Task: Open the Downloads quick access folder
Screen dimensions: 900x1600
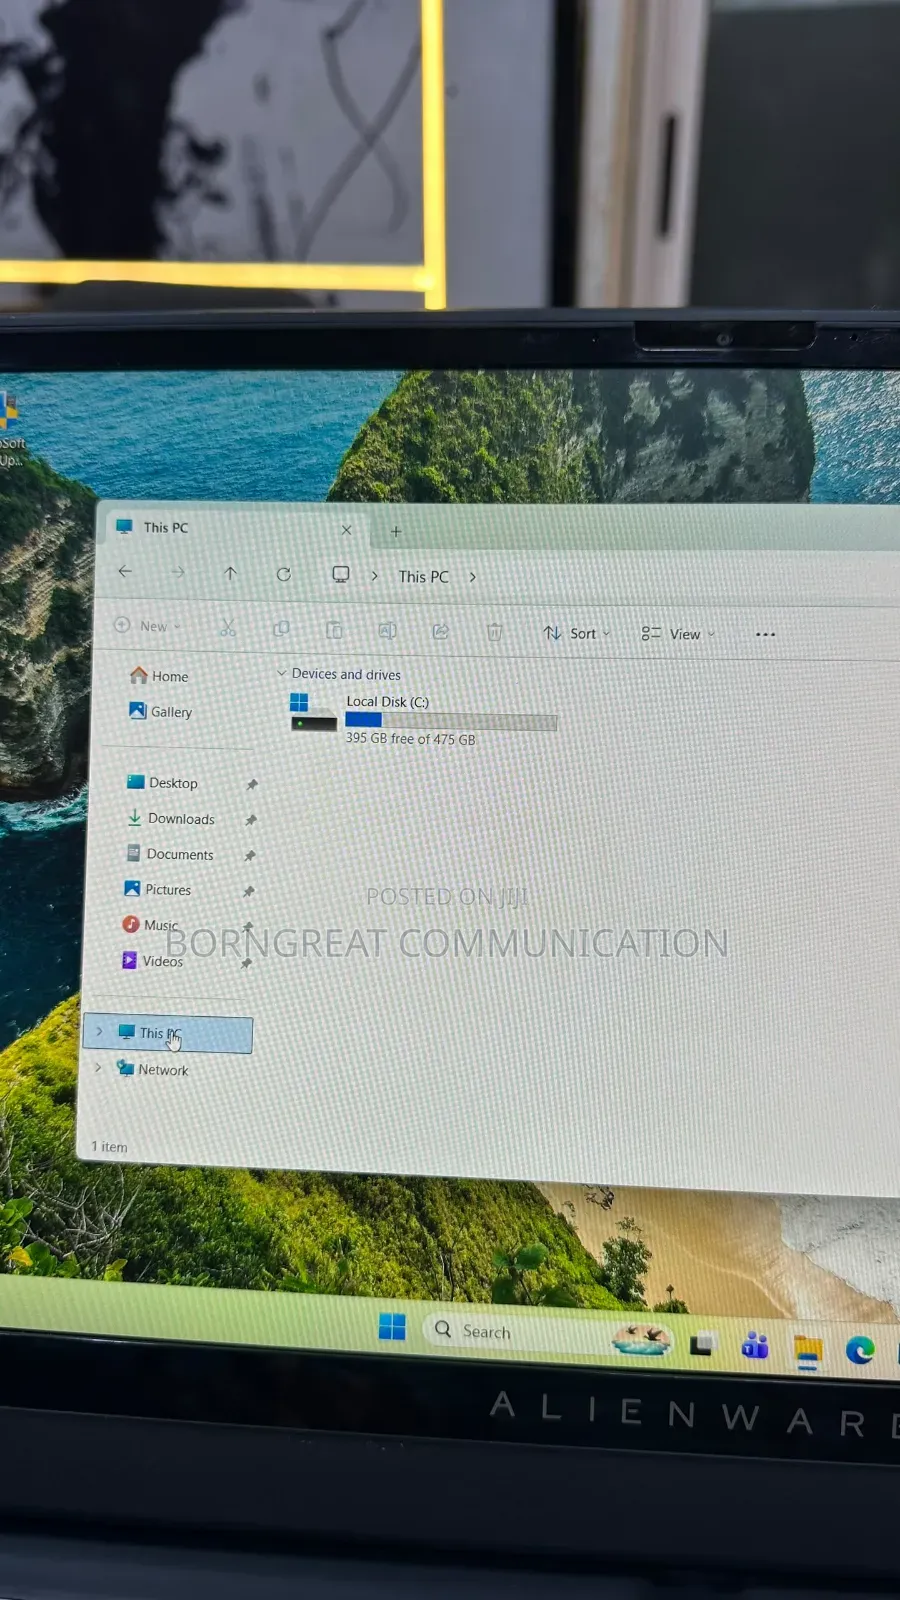Action: [x=170, y=818]
